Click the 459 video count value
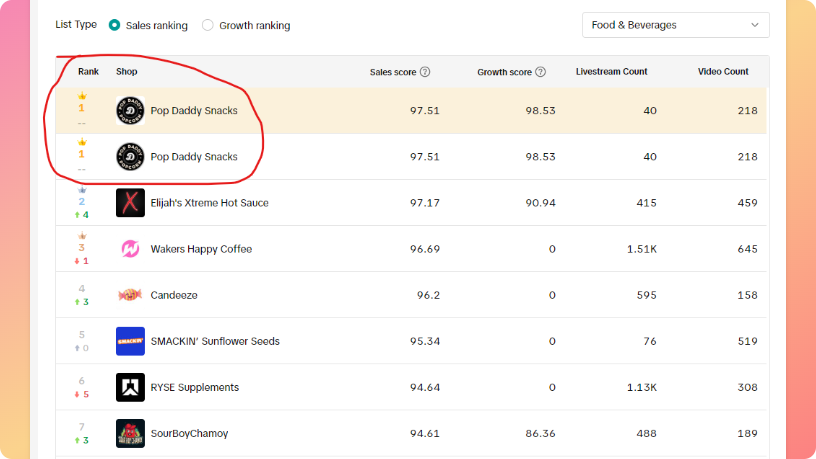816x459 pixels. (747, 203)
